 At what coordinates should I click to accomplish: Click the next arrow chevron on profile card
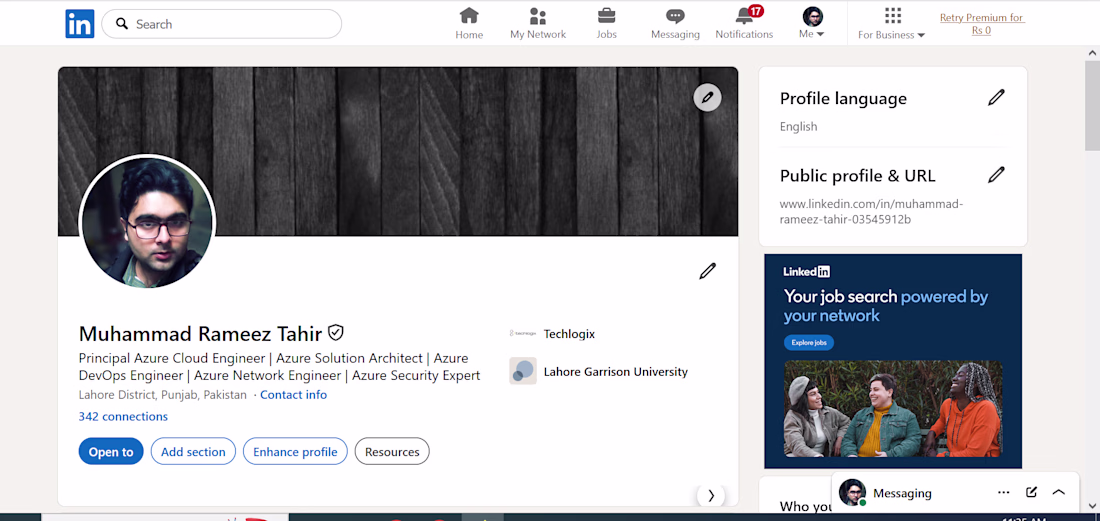(711, 496)
